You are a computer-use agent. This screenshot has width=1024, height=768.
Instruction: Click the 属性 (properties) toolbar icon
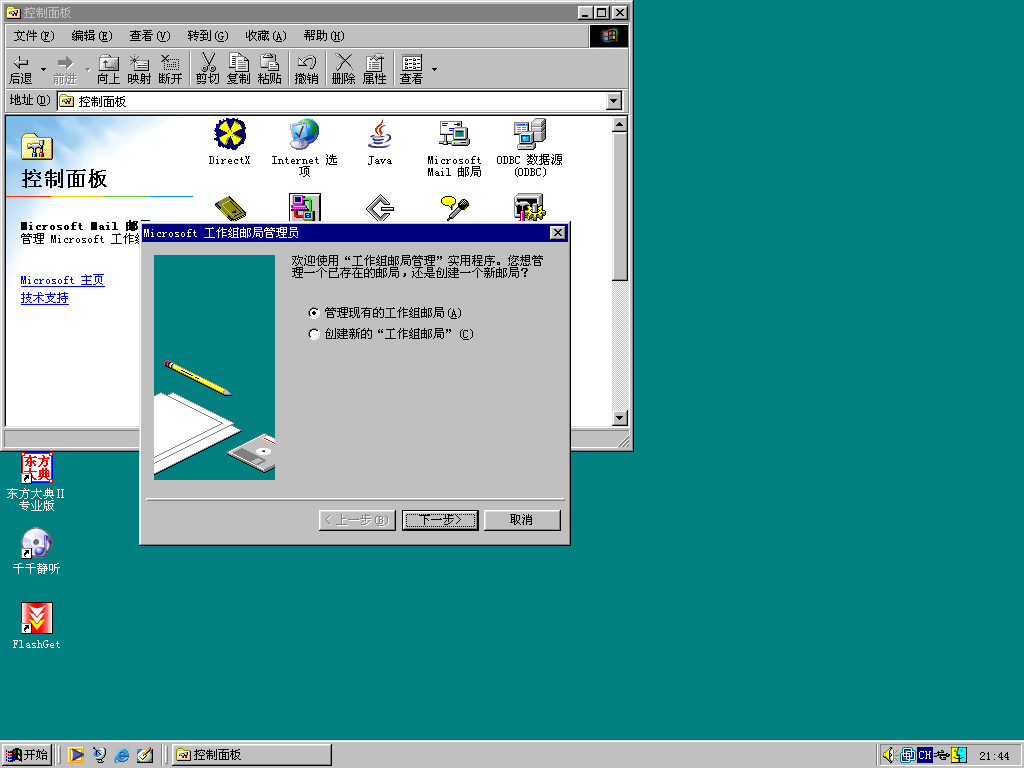(x=374, y=69)
